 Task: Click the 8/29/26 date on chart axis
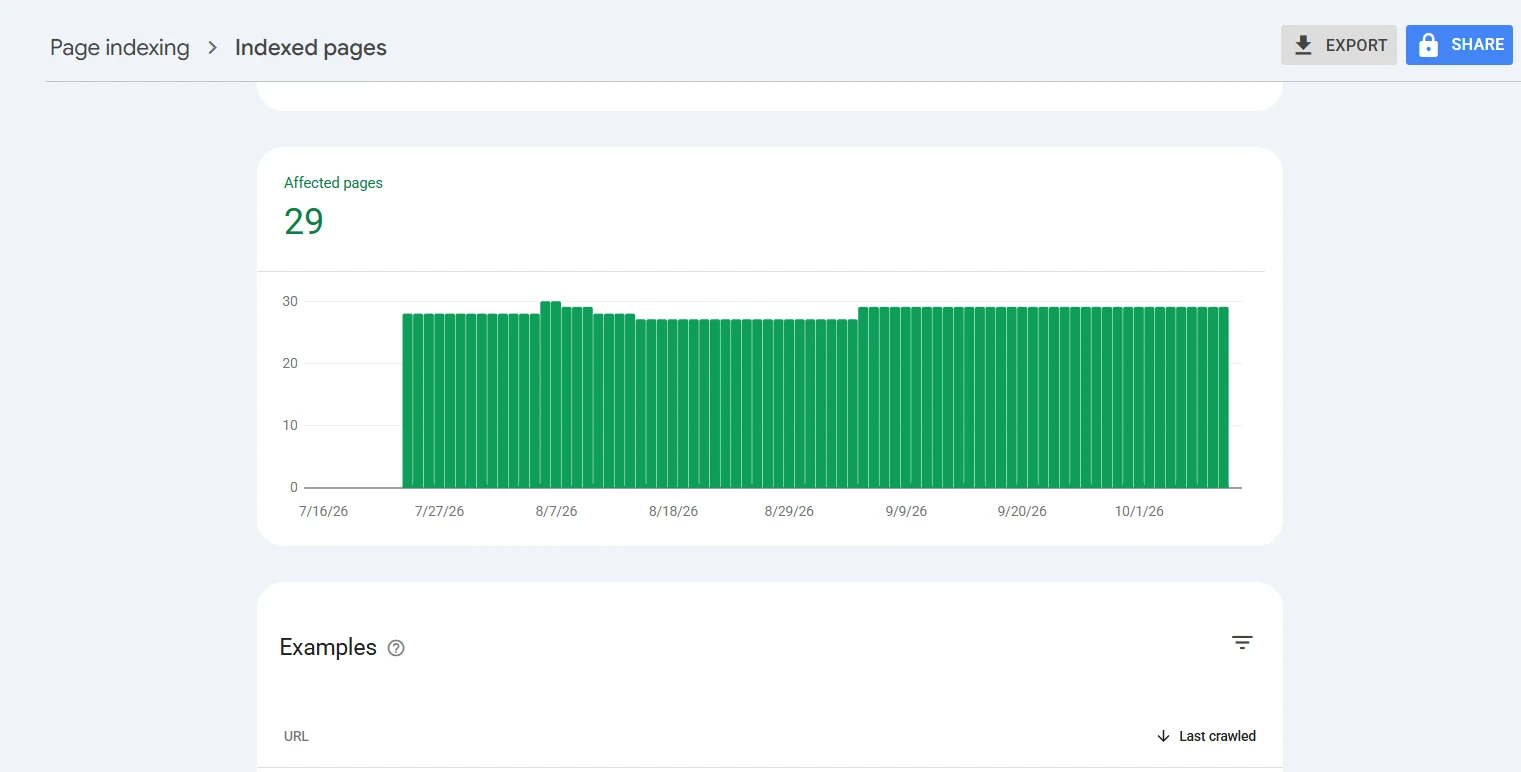pyautogui.click(x=789, y=511)
